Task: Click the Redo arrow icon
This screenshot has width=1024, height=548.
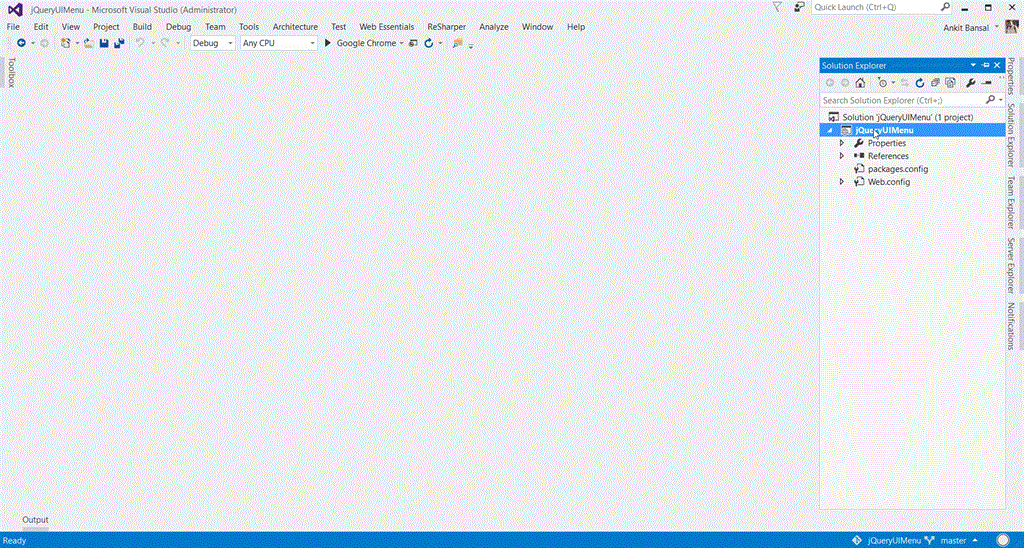Action: (x=165, y=43)
